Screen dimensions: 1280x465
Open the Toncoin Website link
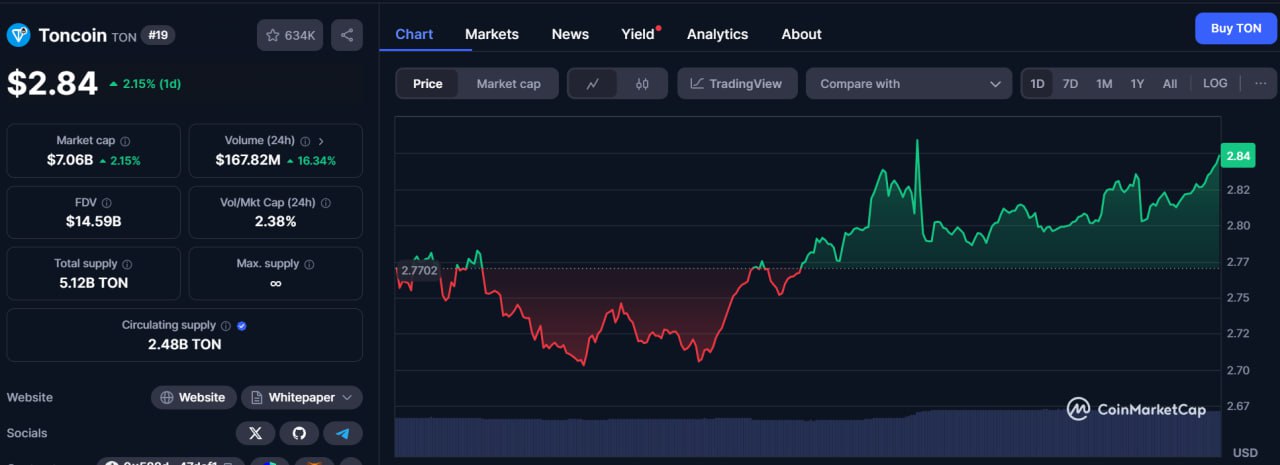(194, 397)
